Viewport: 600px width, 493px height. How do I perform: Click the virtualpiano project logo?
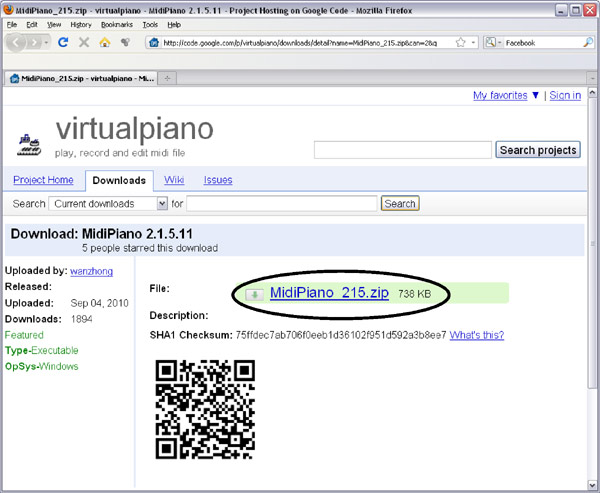(x=29, y=145)
